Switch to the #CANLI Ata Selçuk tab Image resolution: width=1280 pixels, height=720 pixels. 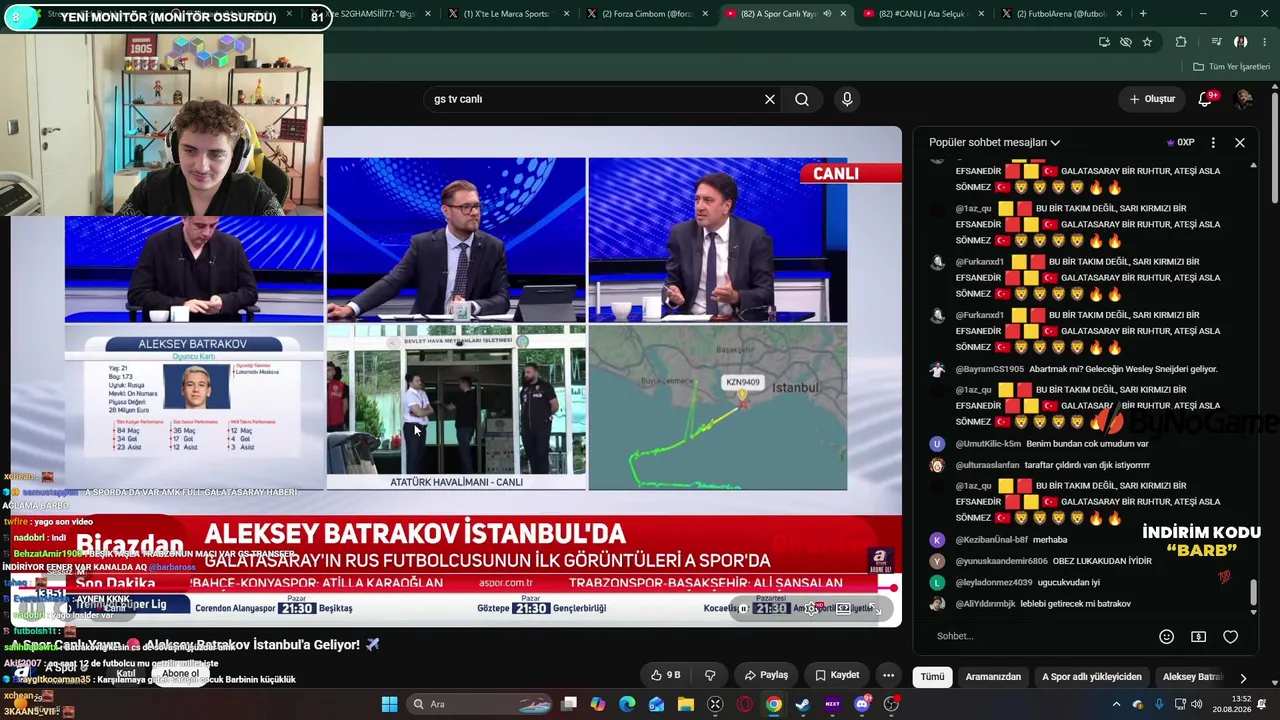tap(925, 14)
